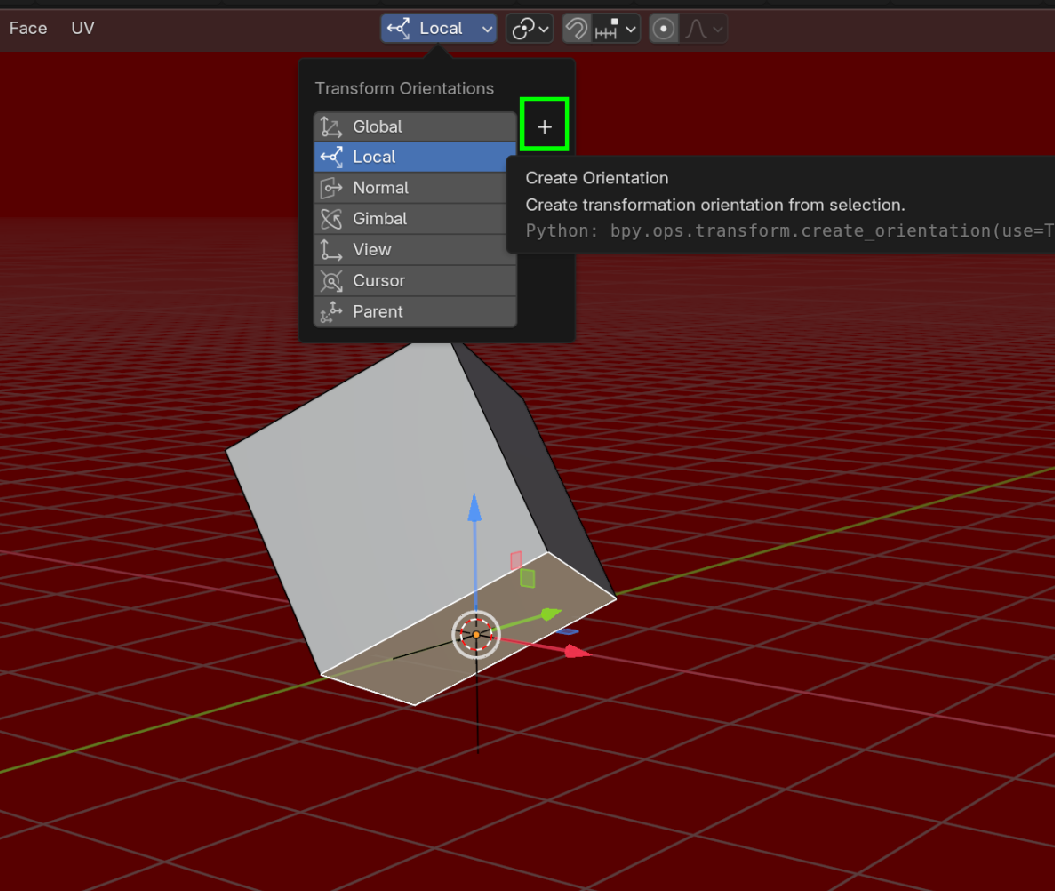Click the green plane gizmo handle

click(x=528, y=578)
